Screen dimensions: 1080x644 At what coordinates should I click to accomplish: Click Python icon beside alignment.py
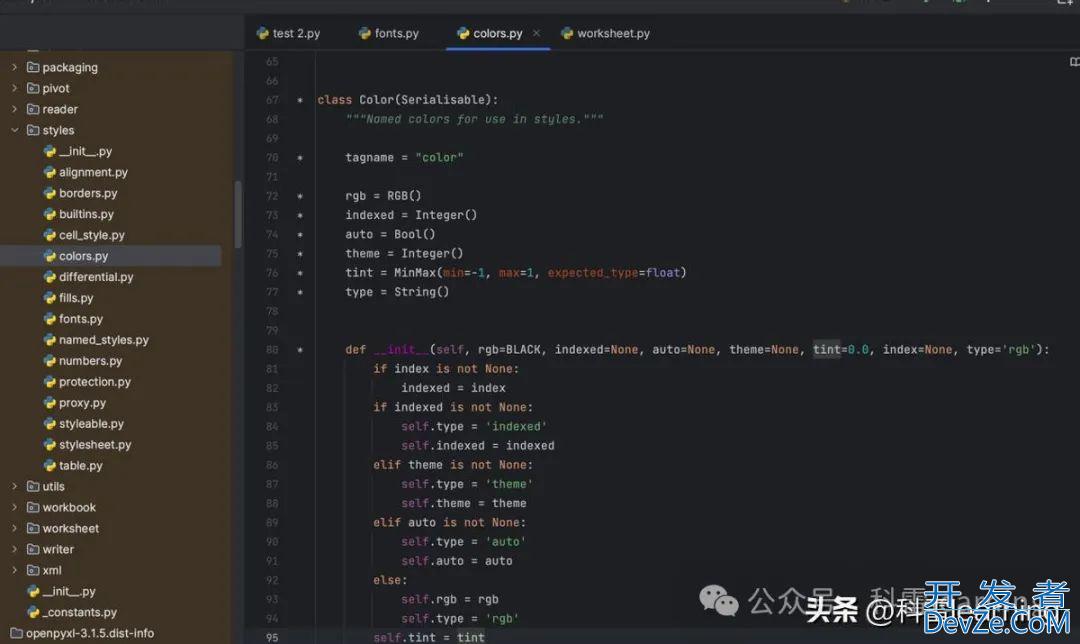point(50,172)
